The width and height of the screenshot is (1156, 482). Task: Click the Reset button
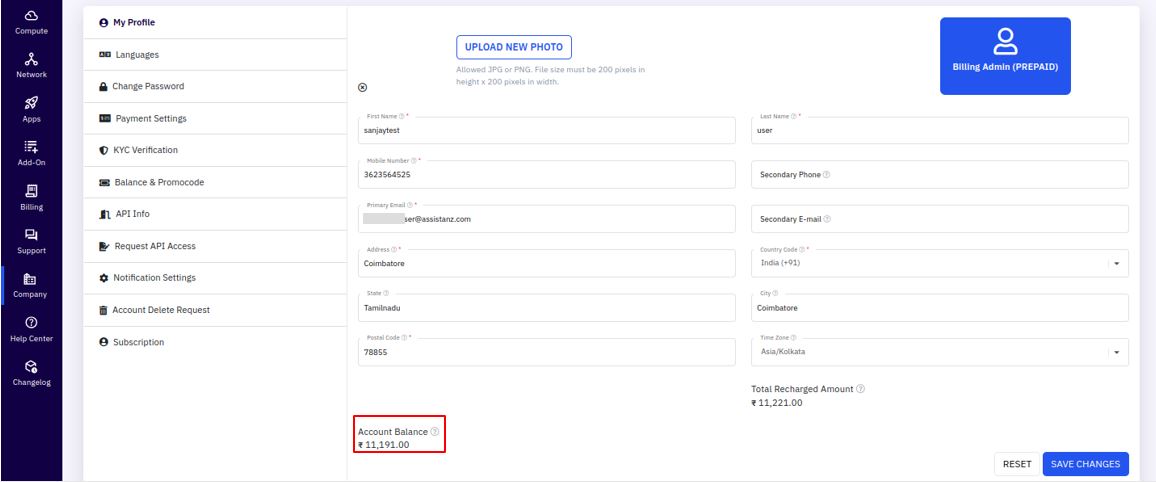pyautogui.click(x=1017, y=464)
